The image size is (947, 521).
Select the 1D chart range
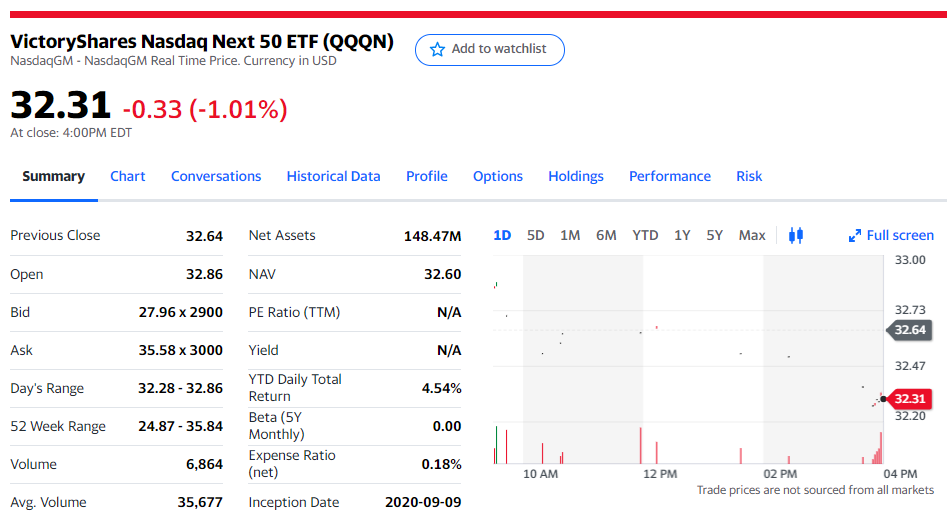(x=502, y=235)
